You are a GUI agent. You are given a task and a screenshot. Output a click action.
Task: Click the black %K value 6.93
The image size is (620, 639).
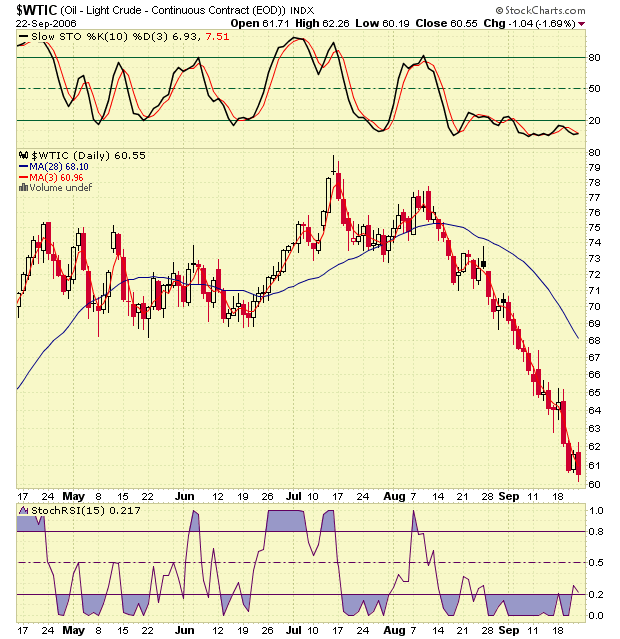pos(186,37)
